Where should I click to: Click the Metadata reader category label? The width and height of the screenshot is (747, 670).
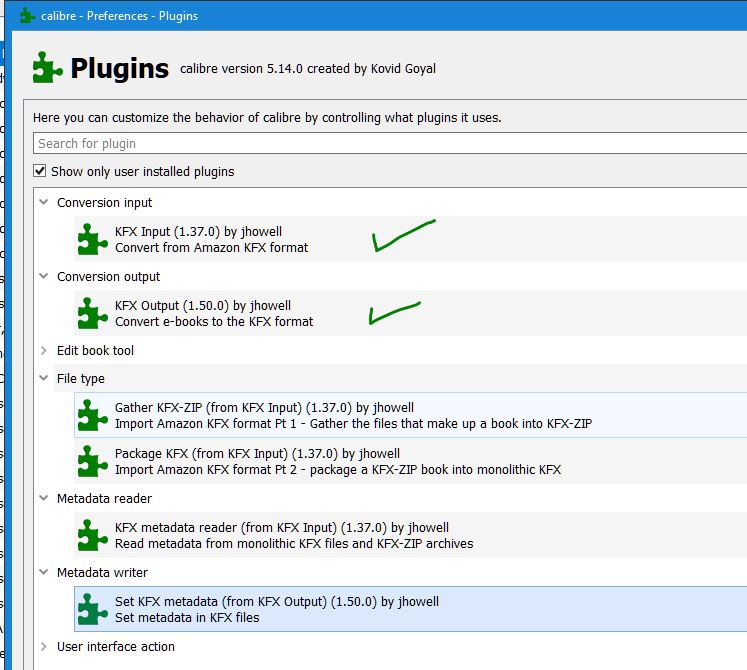tap(104, 498)
